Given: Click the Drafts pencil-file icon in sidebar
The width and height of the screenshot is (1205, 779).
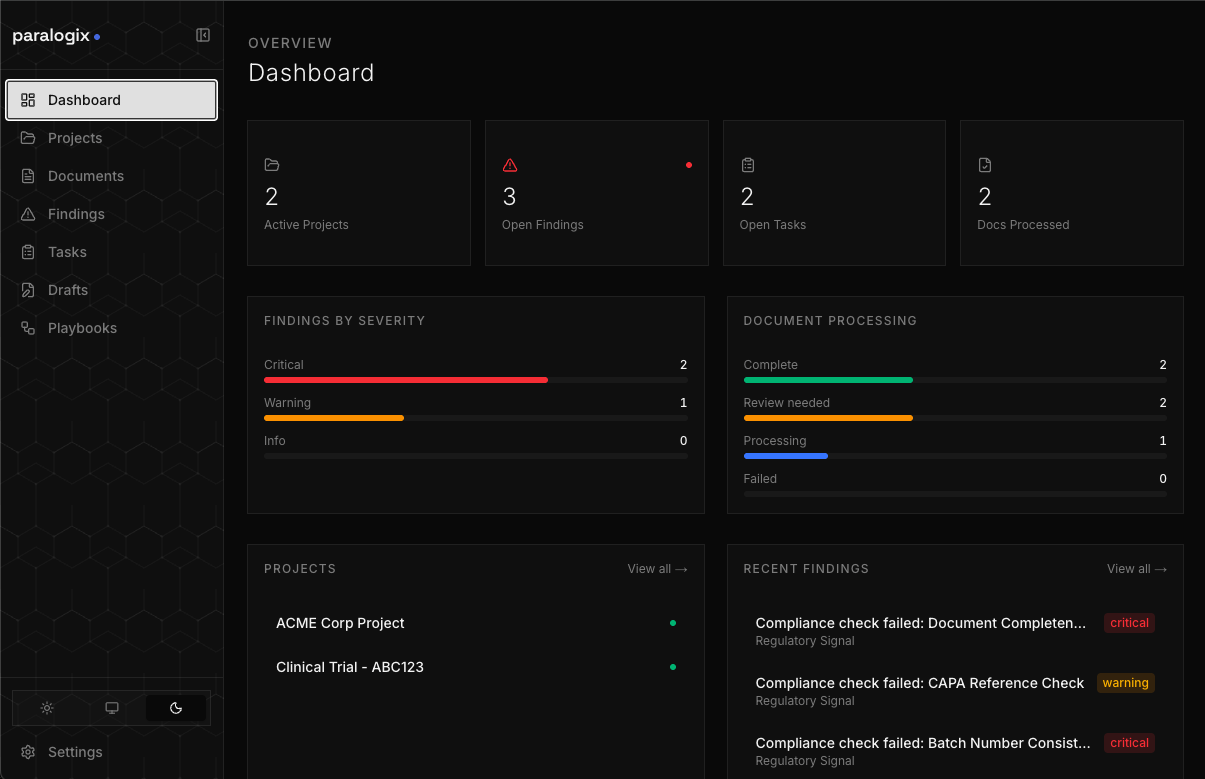Looking at the screenshot, I should tap(28, 290).
